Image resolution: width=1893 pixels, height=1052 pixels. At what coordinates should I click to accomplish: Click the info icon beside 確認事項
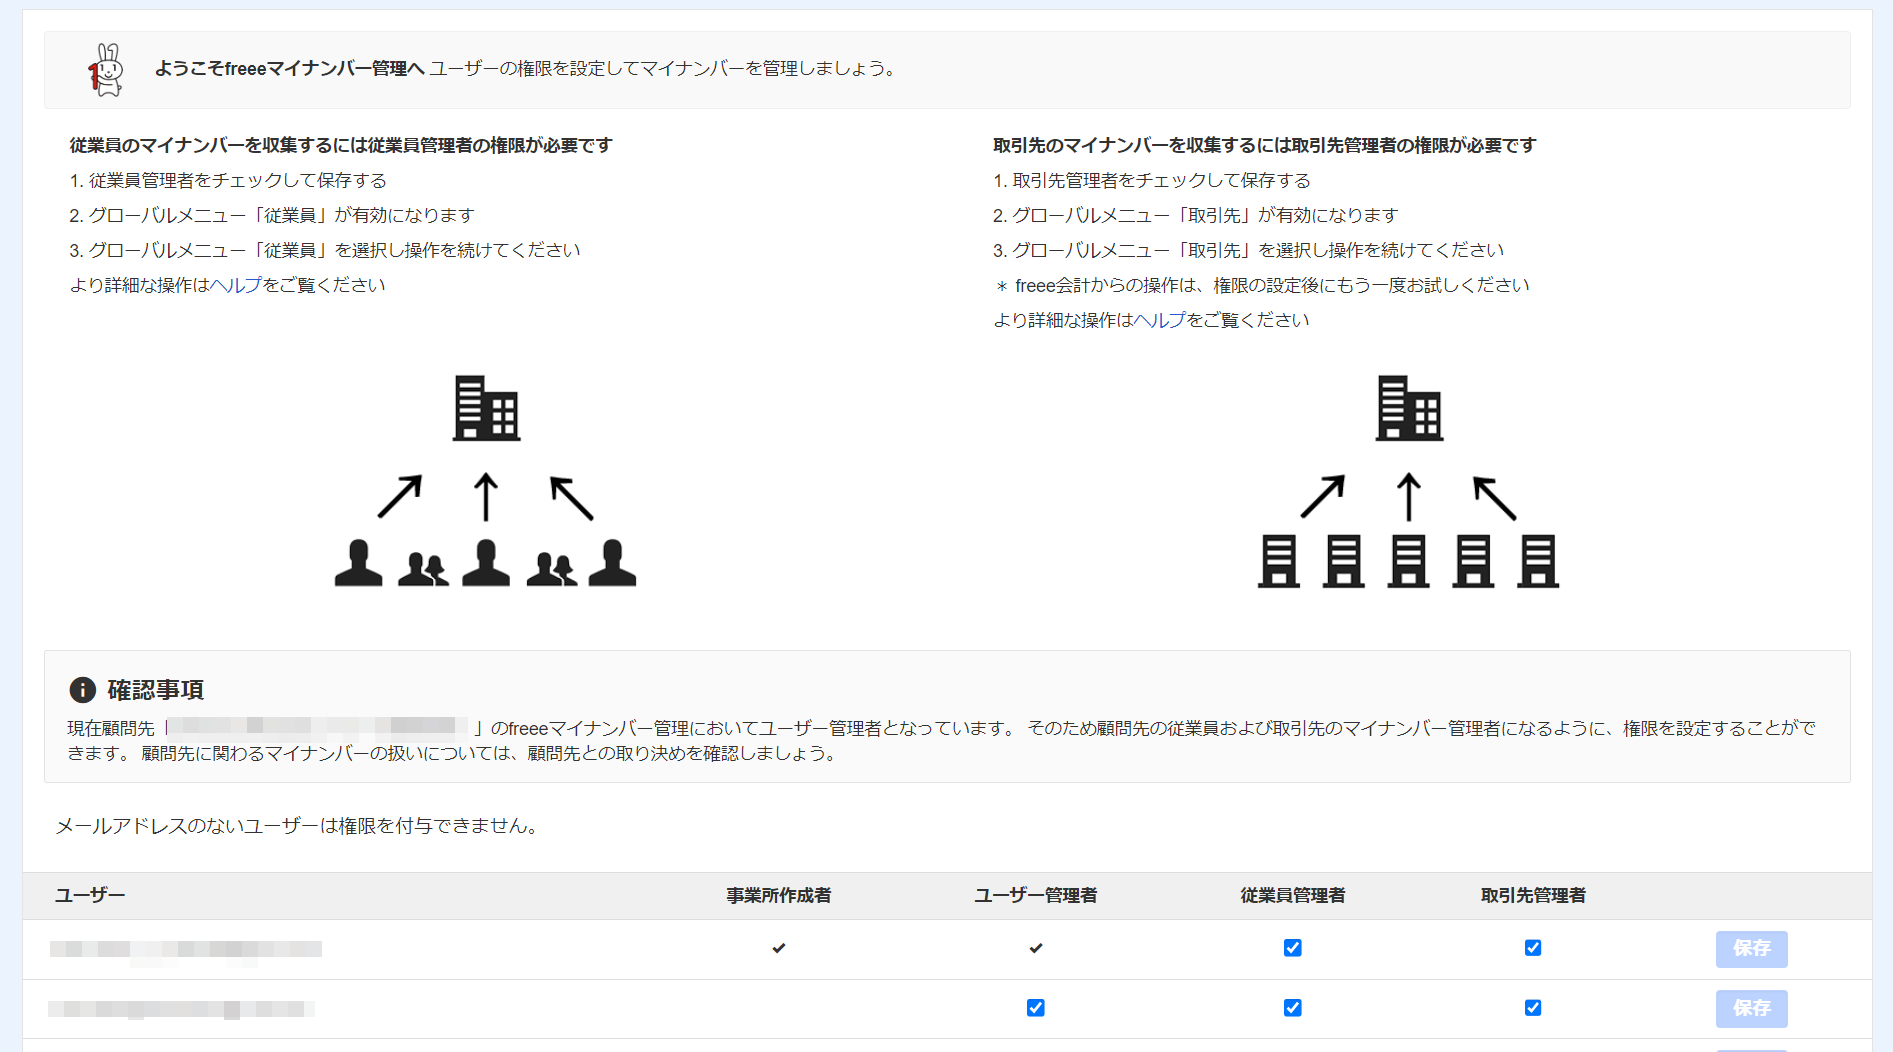click(82, 690)
